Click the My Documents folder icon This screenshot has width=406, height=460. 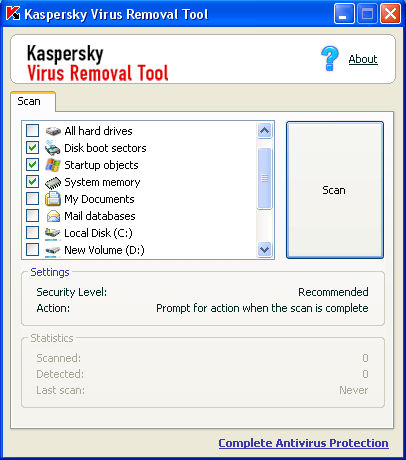click(53, 199)
